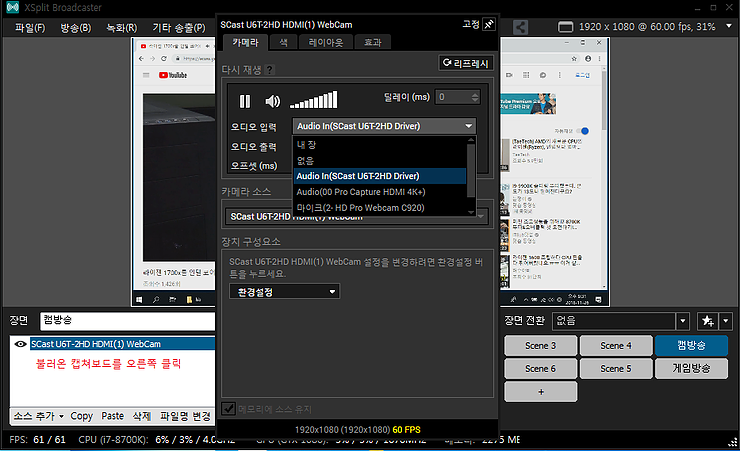Viewport: 740px width, 451px height.
Task: Toggle visibility eye for SCast U6T-2HD source
Action: point(20,344)
